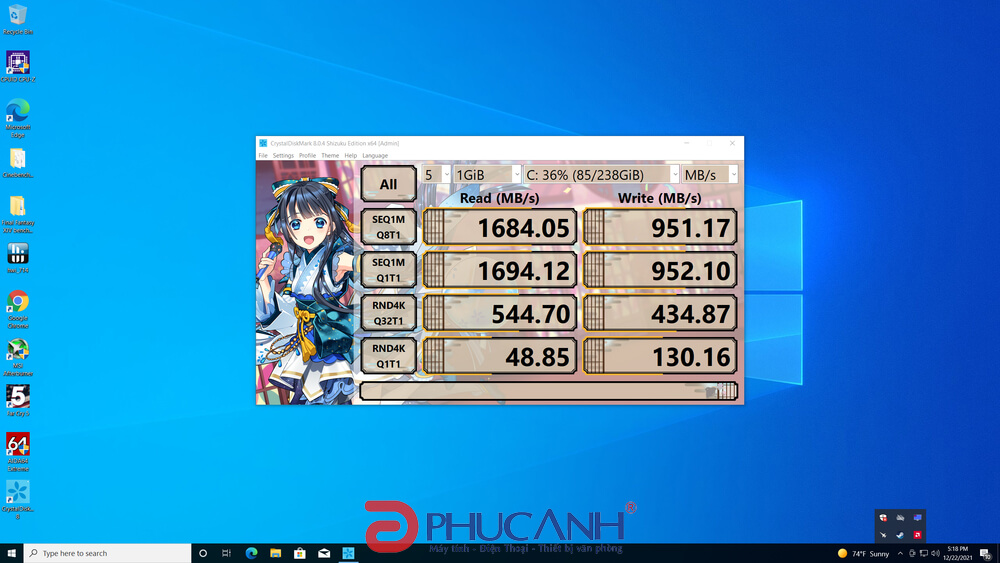Open Microsoft Edge from the taskbar
The width and height of the screenshot is (1000, 563).
251,553
